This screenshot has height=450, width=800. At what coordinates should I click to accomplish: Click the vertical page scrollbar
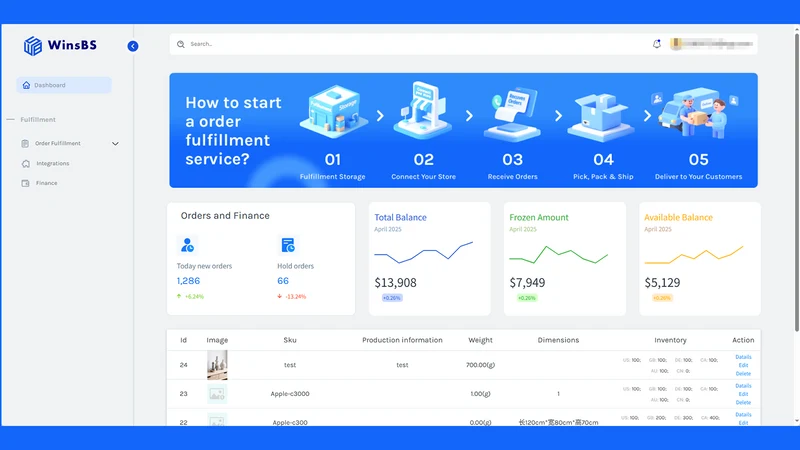click(x=796, y=183)
